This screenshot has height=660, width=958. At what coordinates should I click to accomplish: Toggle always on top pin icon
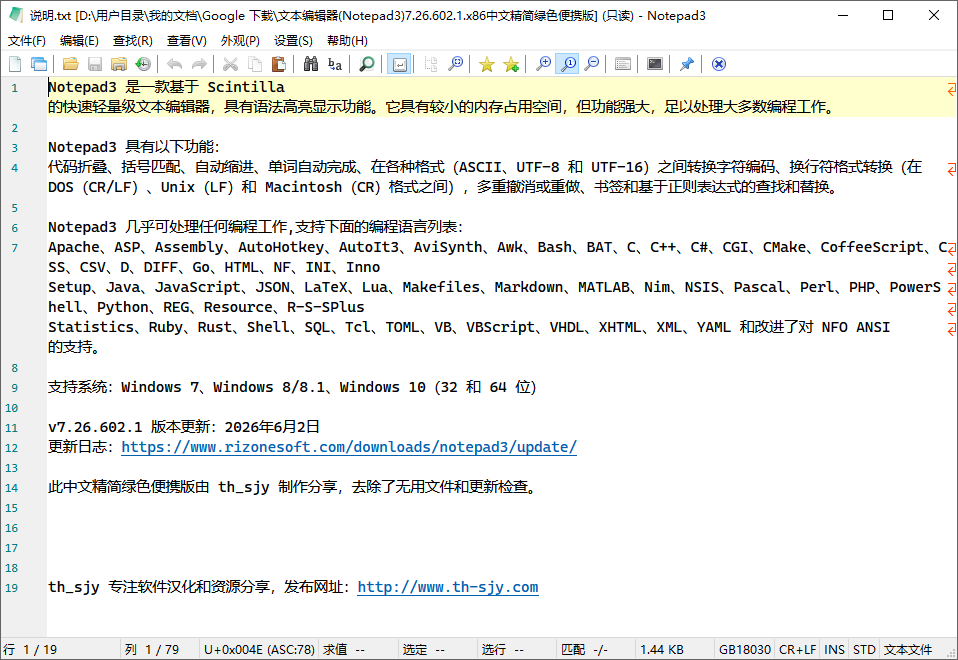click(687, 64)
